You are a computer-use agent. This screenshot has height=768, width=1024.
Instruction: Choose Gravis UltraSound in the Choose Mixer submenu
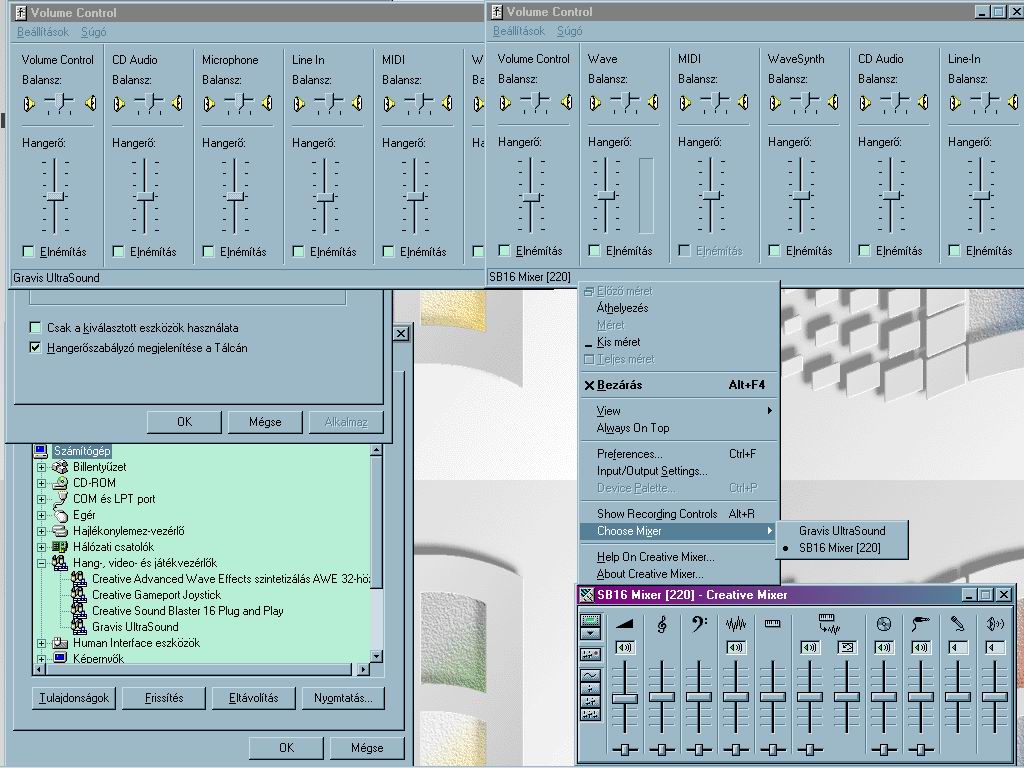842,531
